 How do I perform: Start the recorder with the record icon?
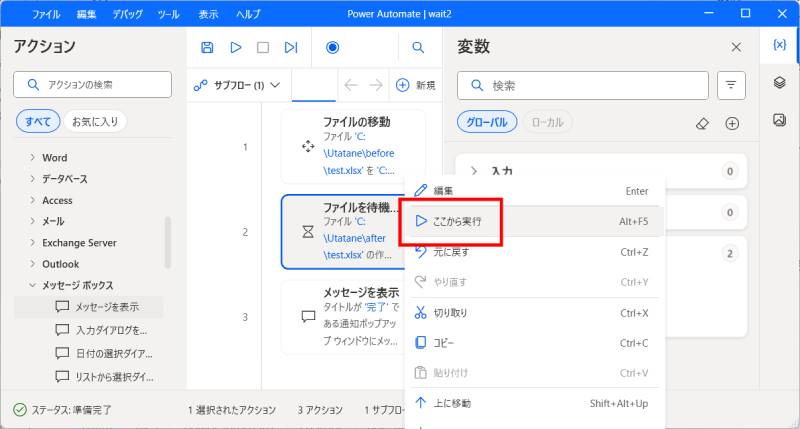(333, 47)
